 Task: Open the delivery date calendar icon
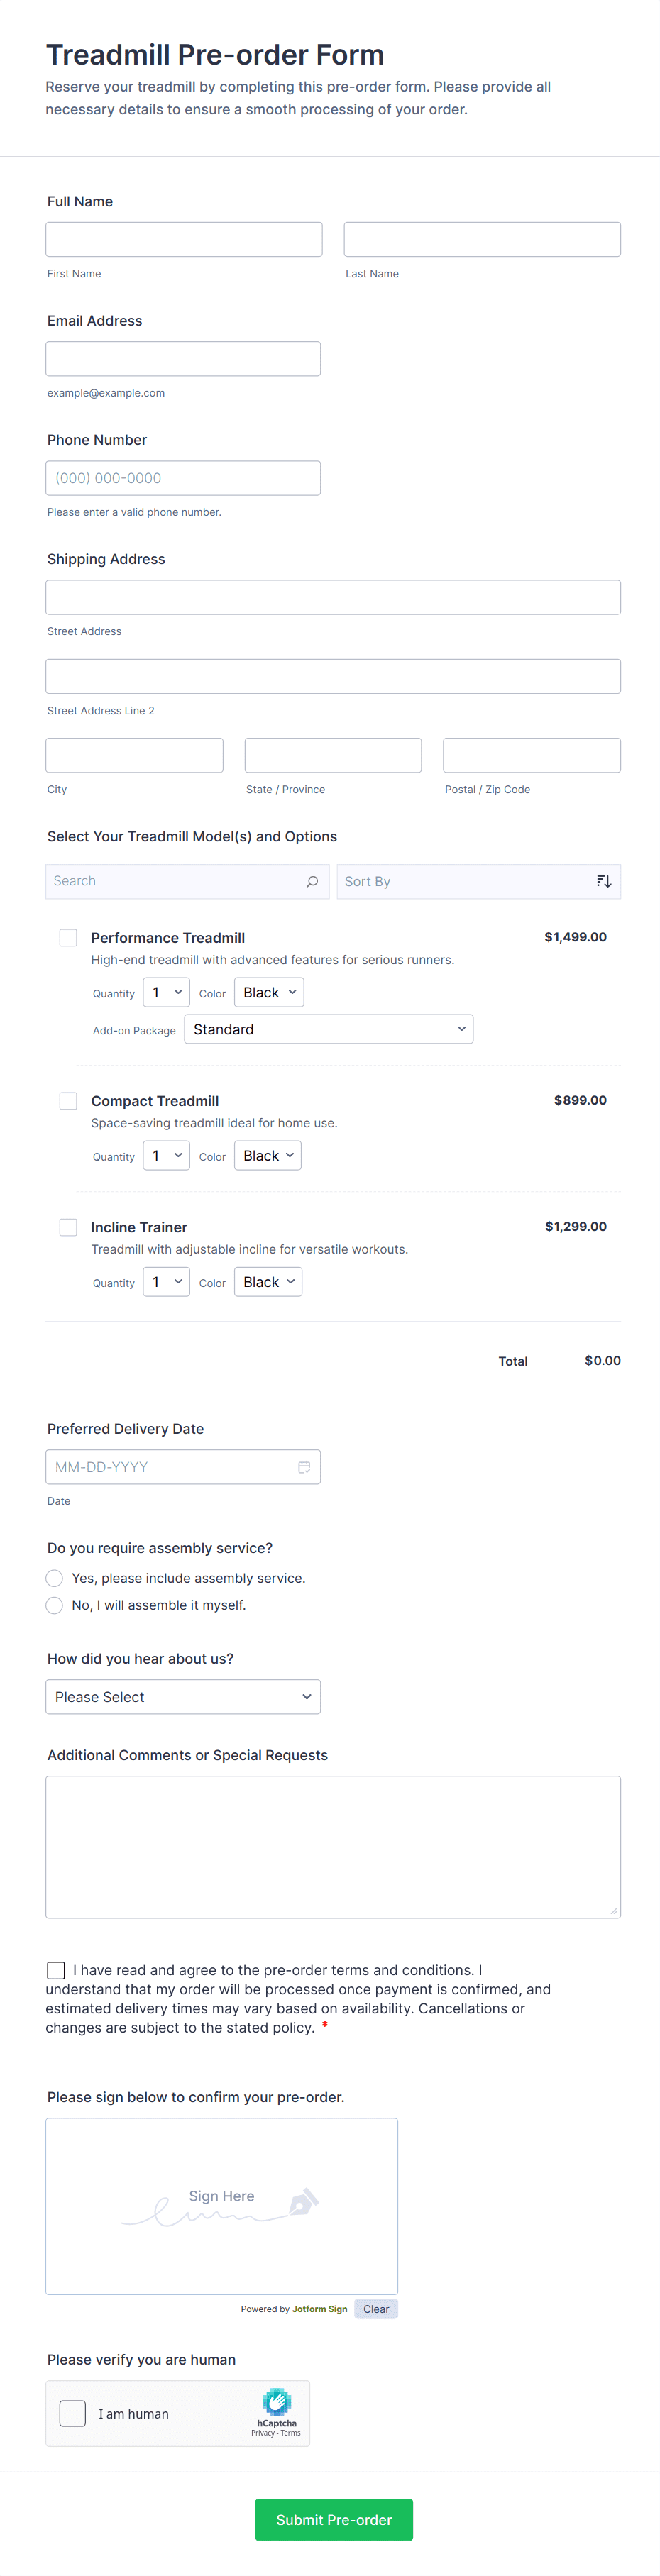pos(304,1467)
